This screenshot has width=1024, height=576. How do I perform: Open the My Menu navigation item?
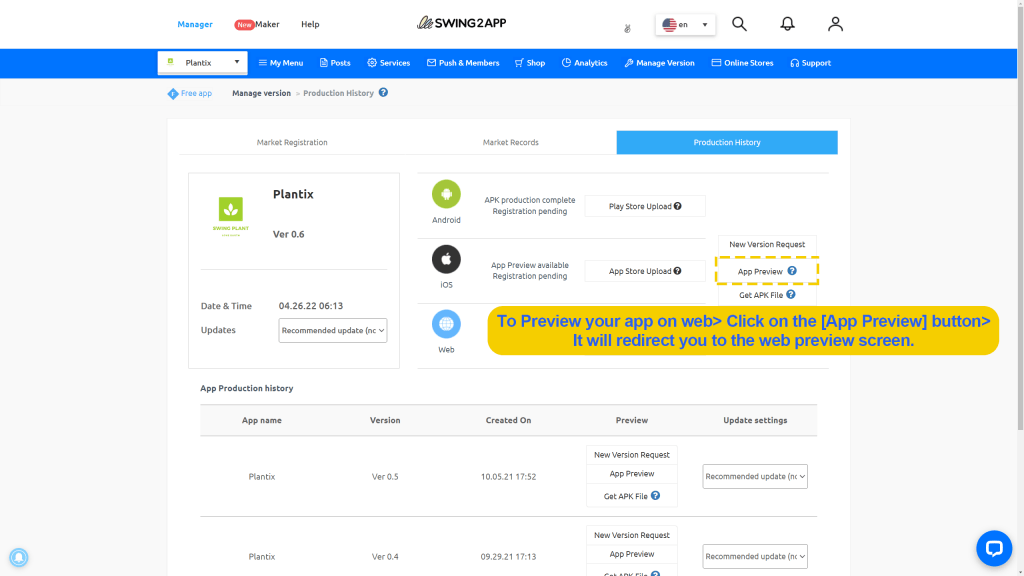pyautogui.click(x=281, y=63)
